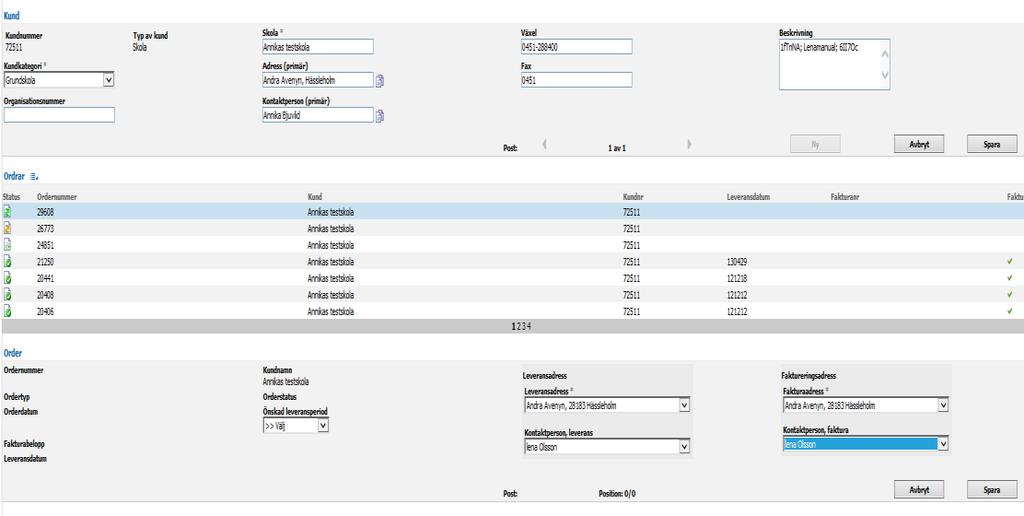Select order number 26773
The width and height of the screenshot is (1024, 516).
click(x=46, y=229)
